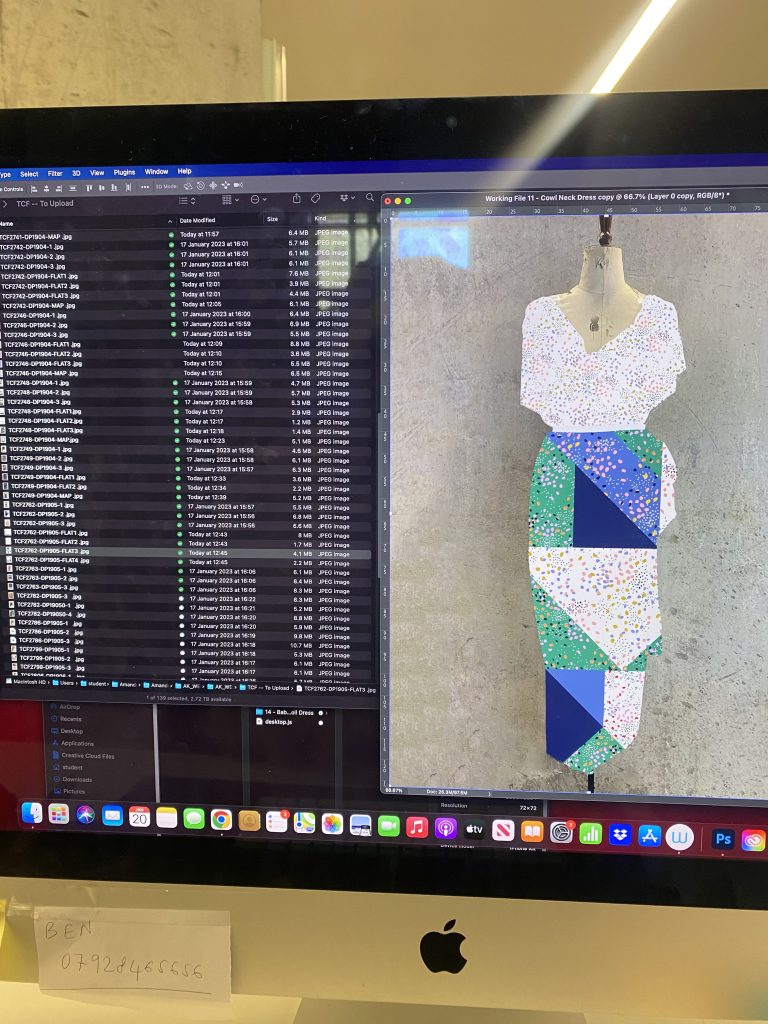Open Photoshop three-dots more align options
The image size is (768, 1024).
[x=145, y=187]
